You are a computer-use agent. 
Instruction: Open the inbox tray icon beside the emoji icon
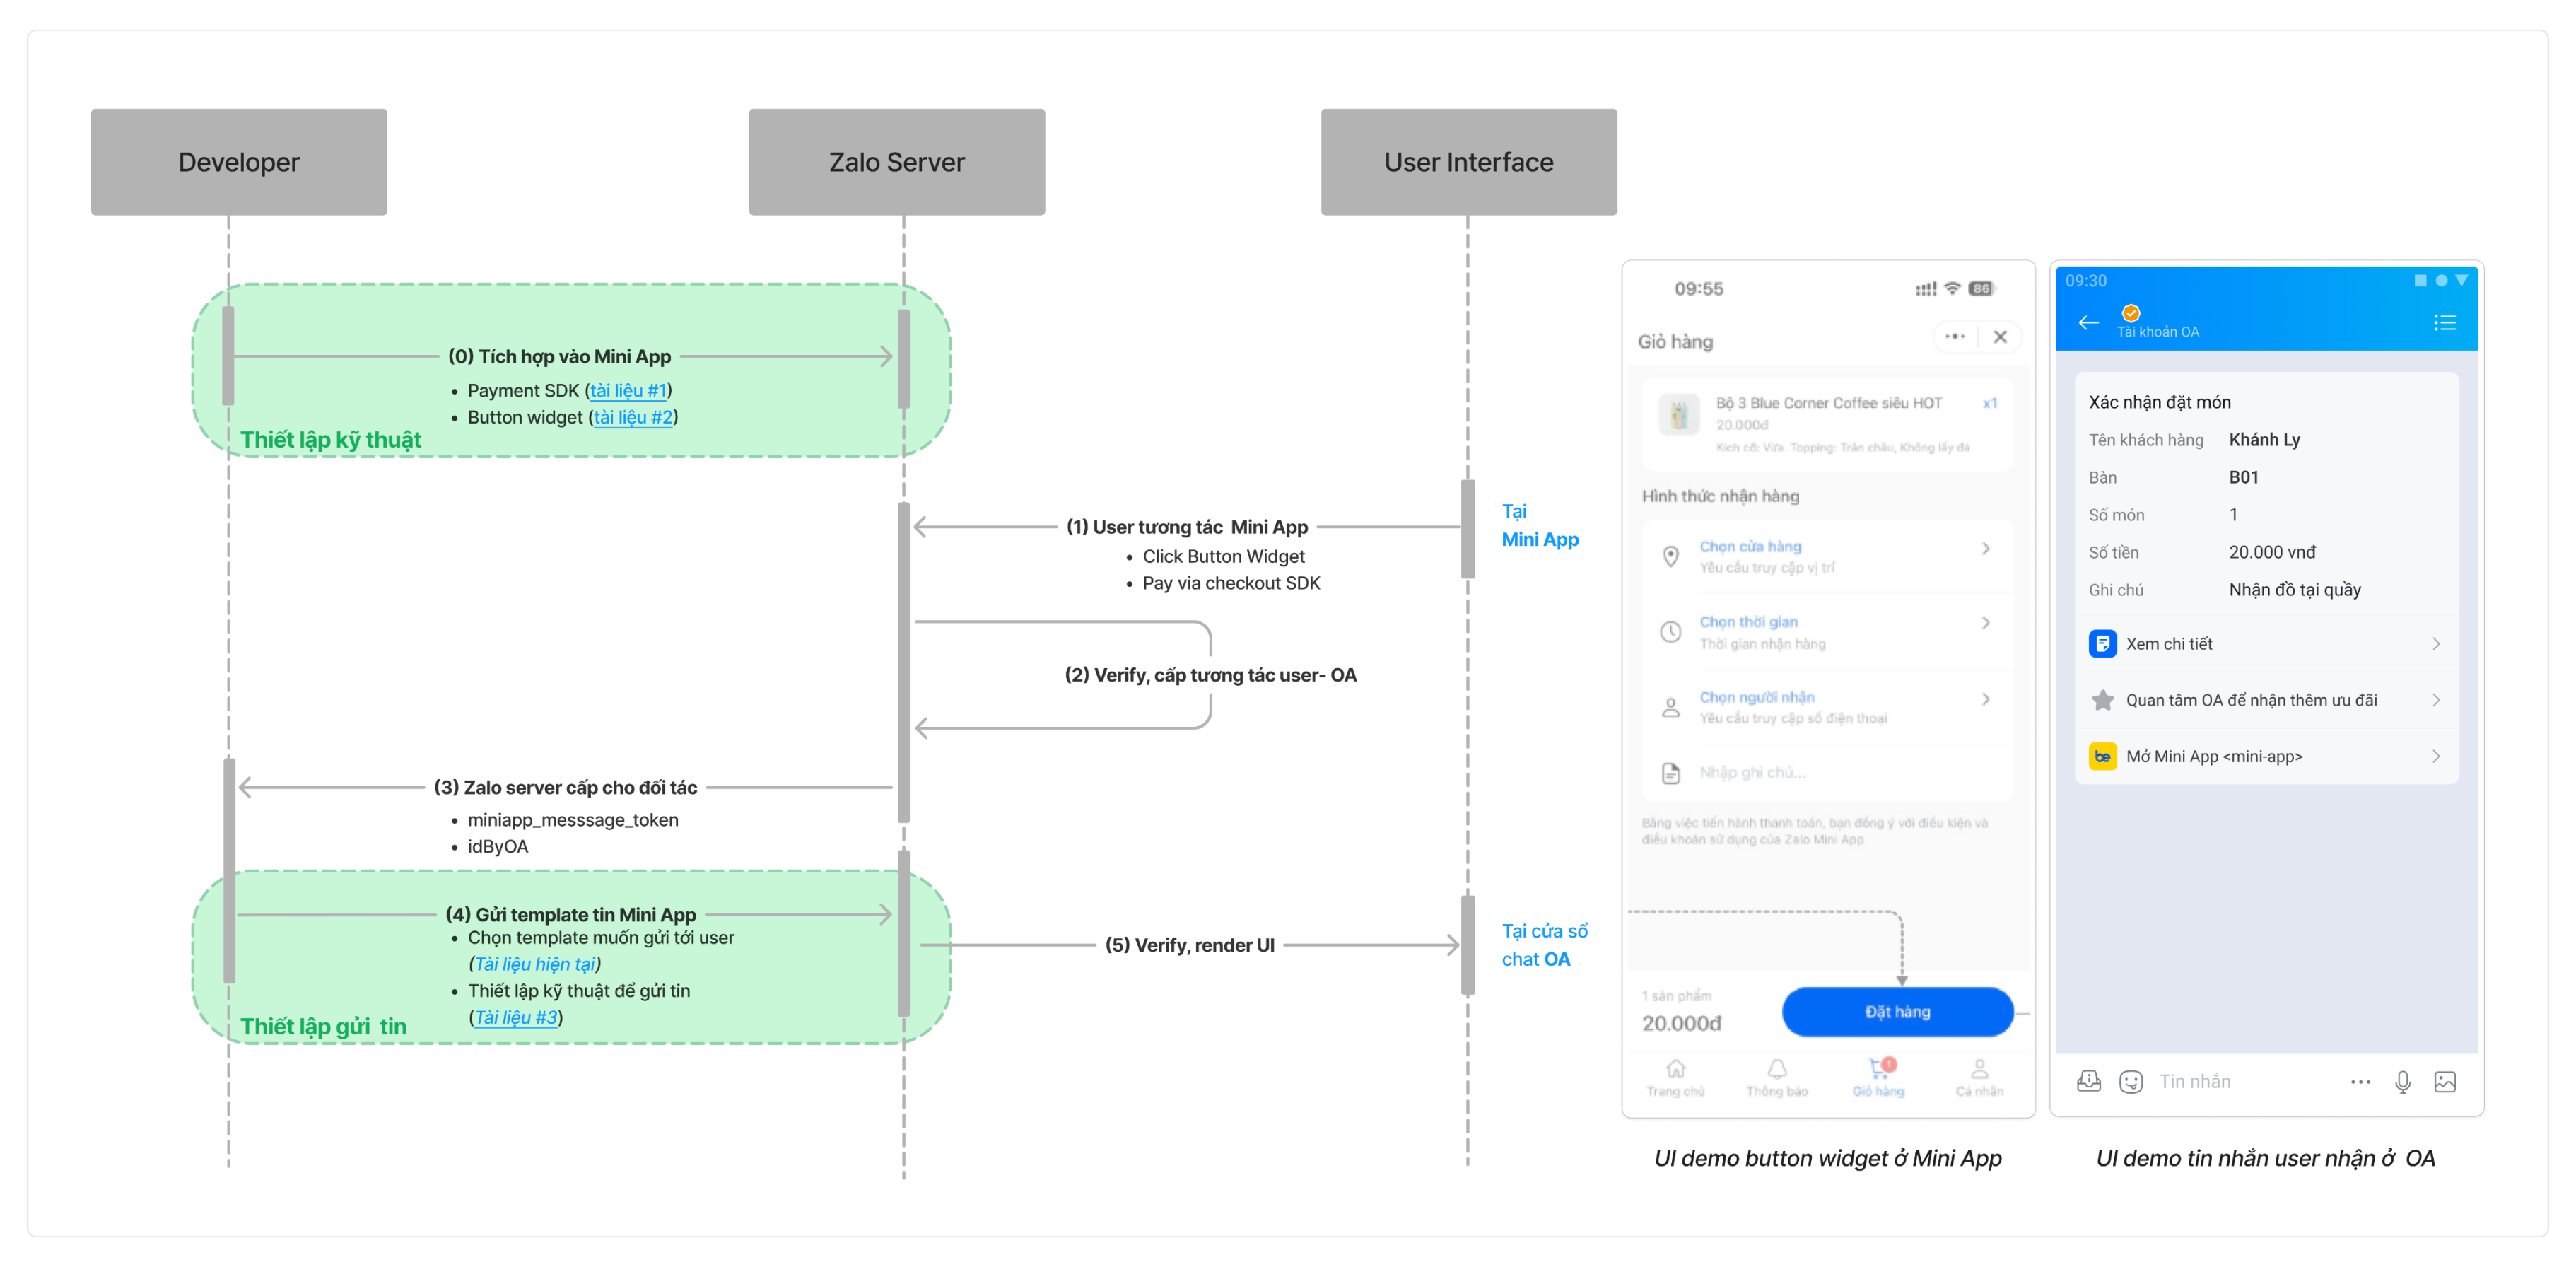[x=2088, y=1081]
